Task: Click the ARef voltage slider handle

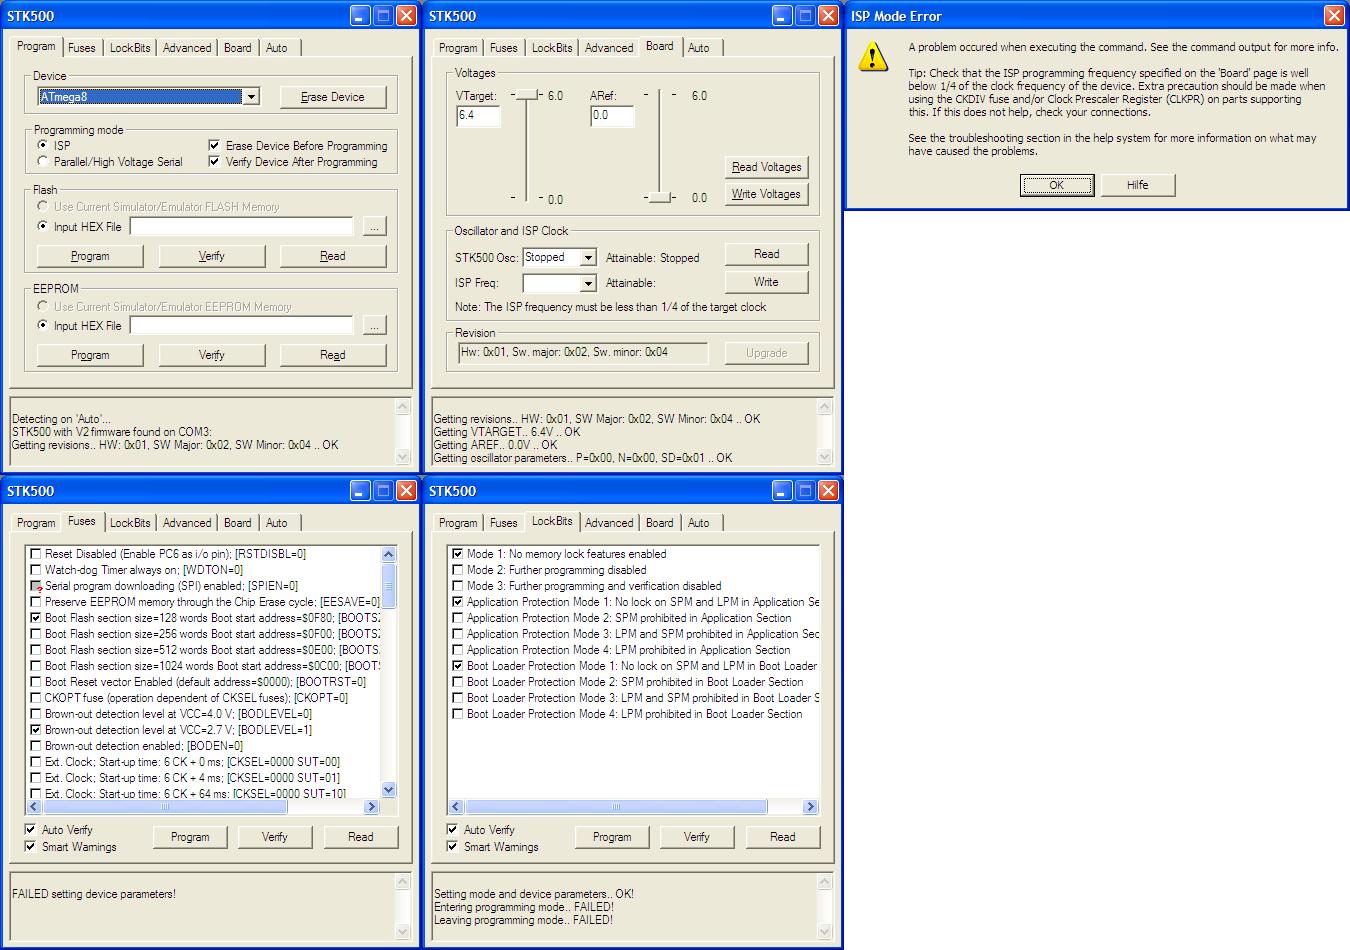Action: pyautogui.click(x=659, y=197)
